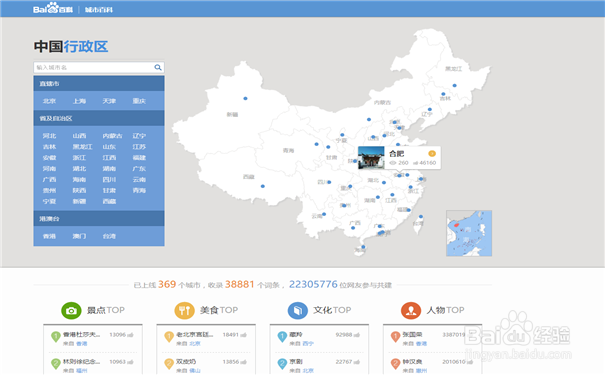Select 台湾 under 港澳台 section
605x375 pixels.
pos(109,236)
